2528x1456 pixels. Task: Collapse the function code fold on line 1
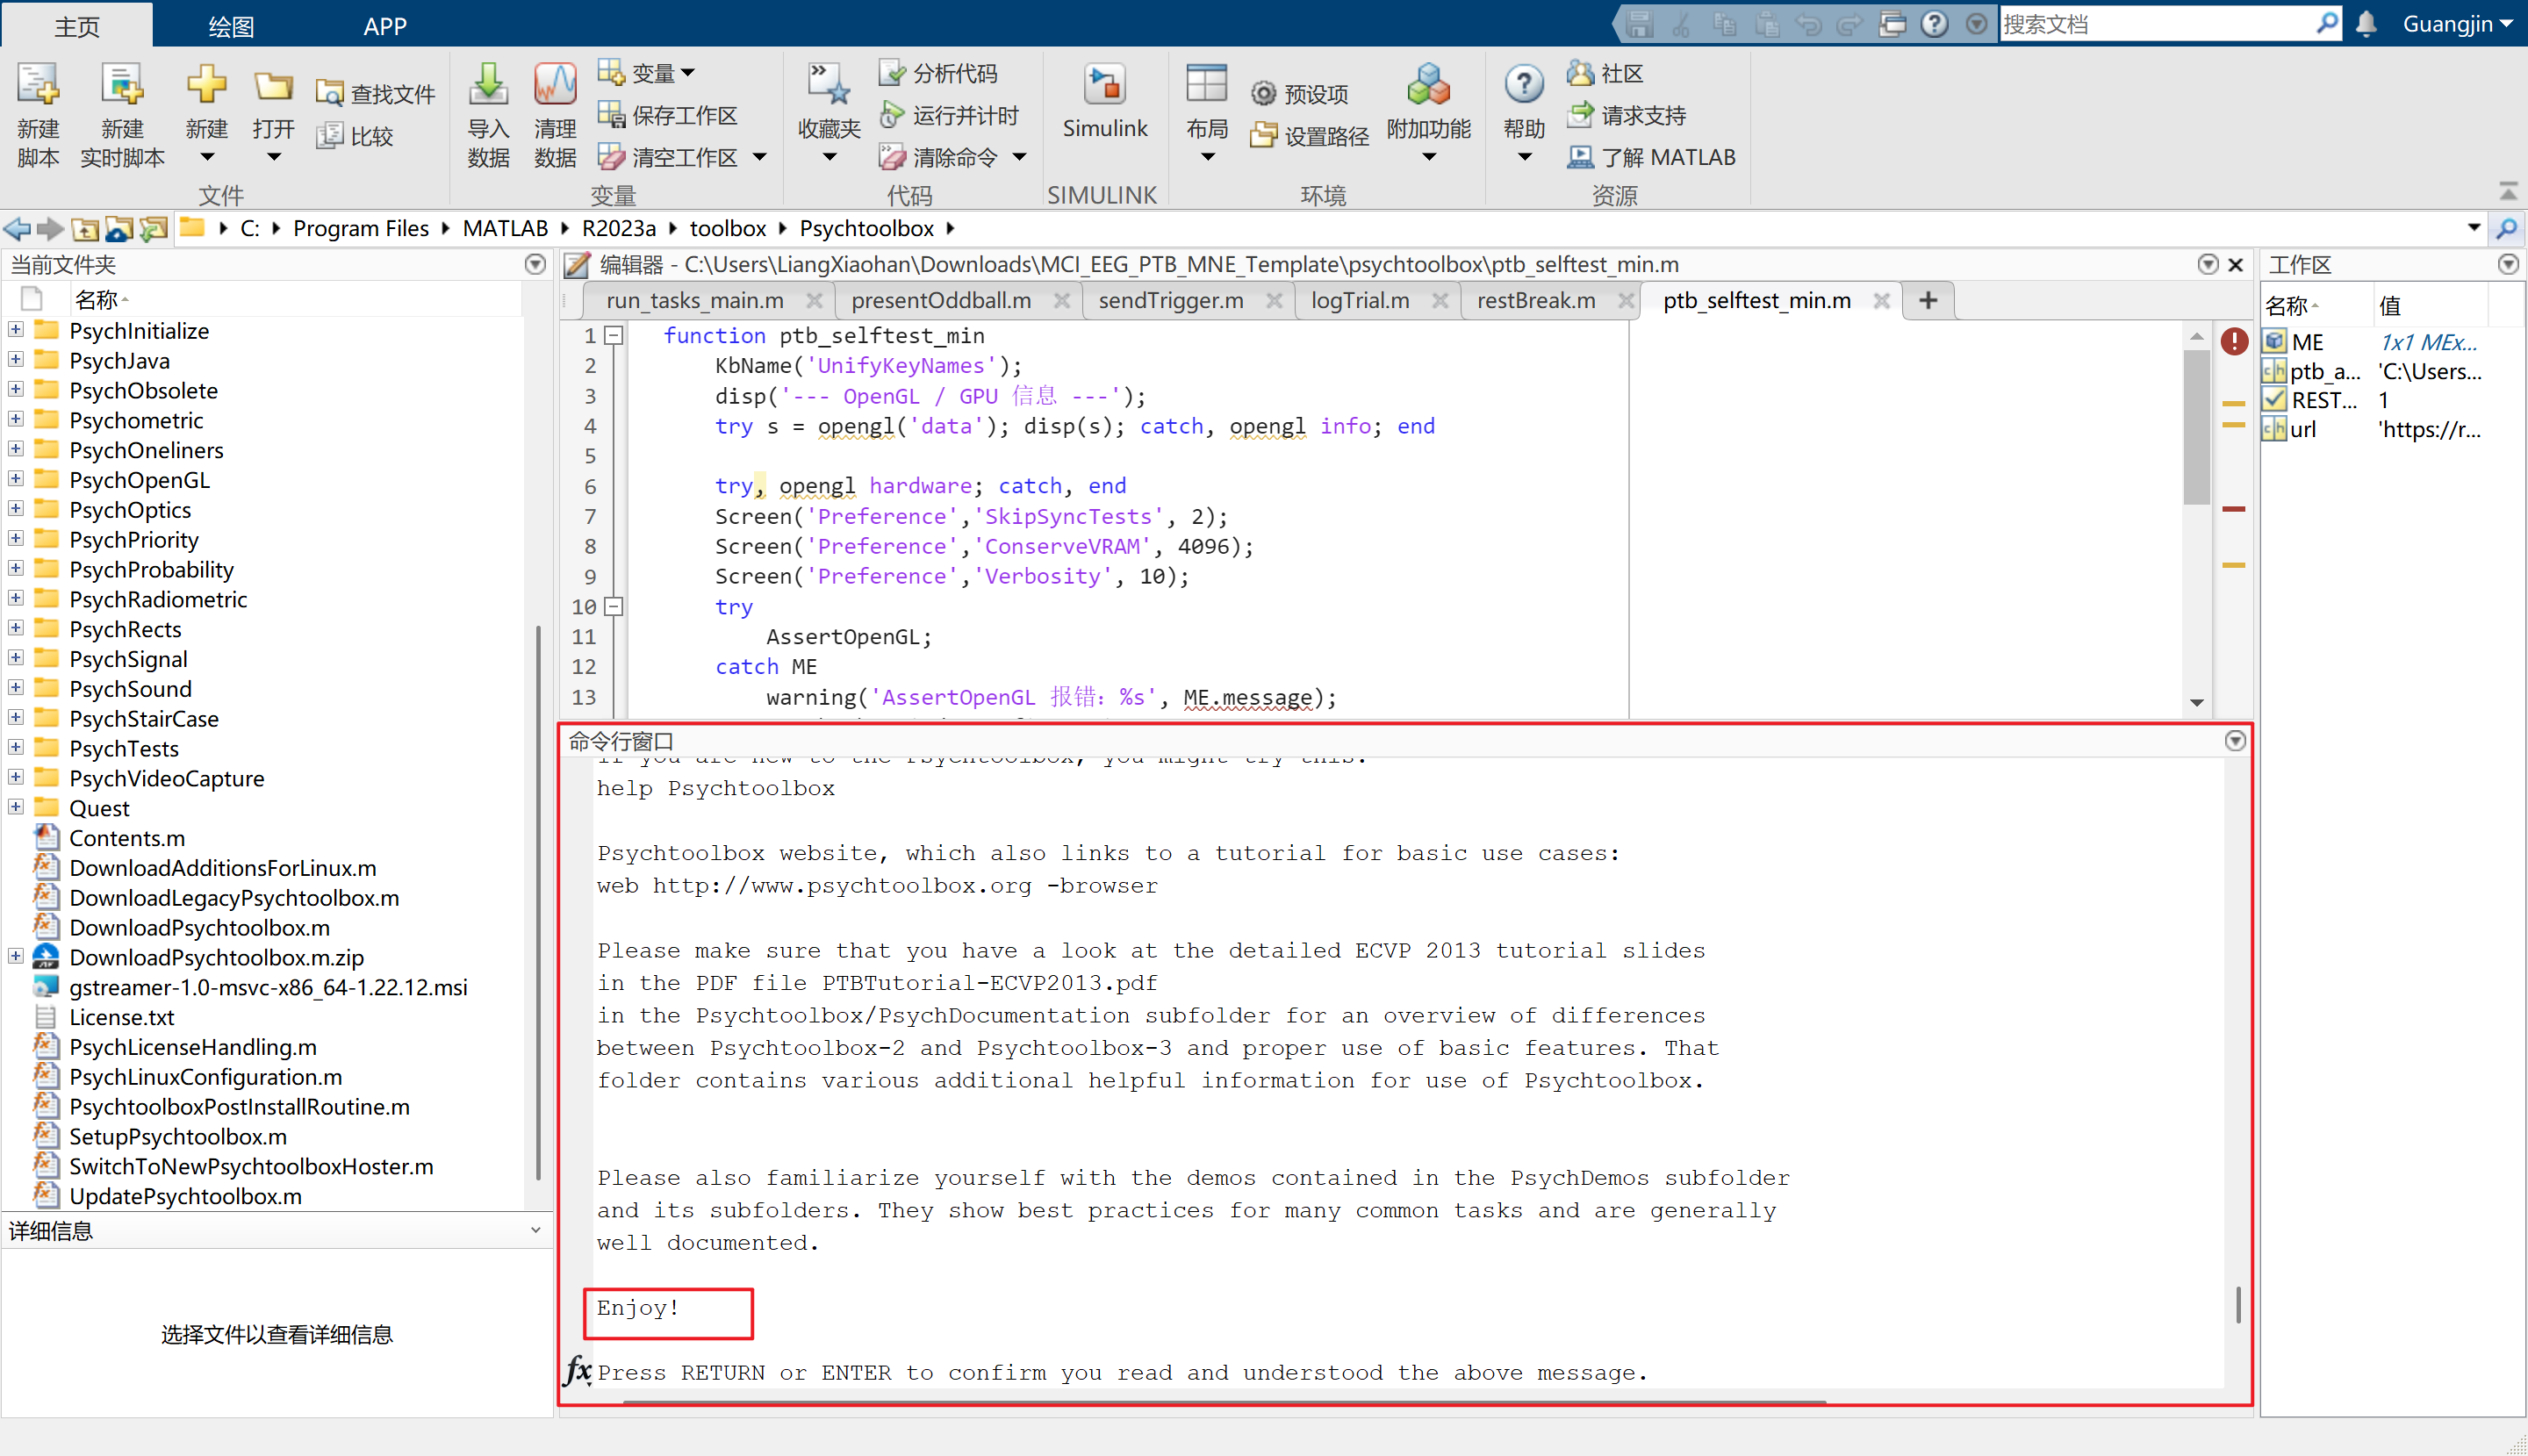(x=615, y=336)
